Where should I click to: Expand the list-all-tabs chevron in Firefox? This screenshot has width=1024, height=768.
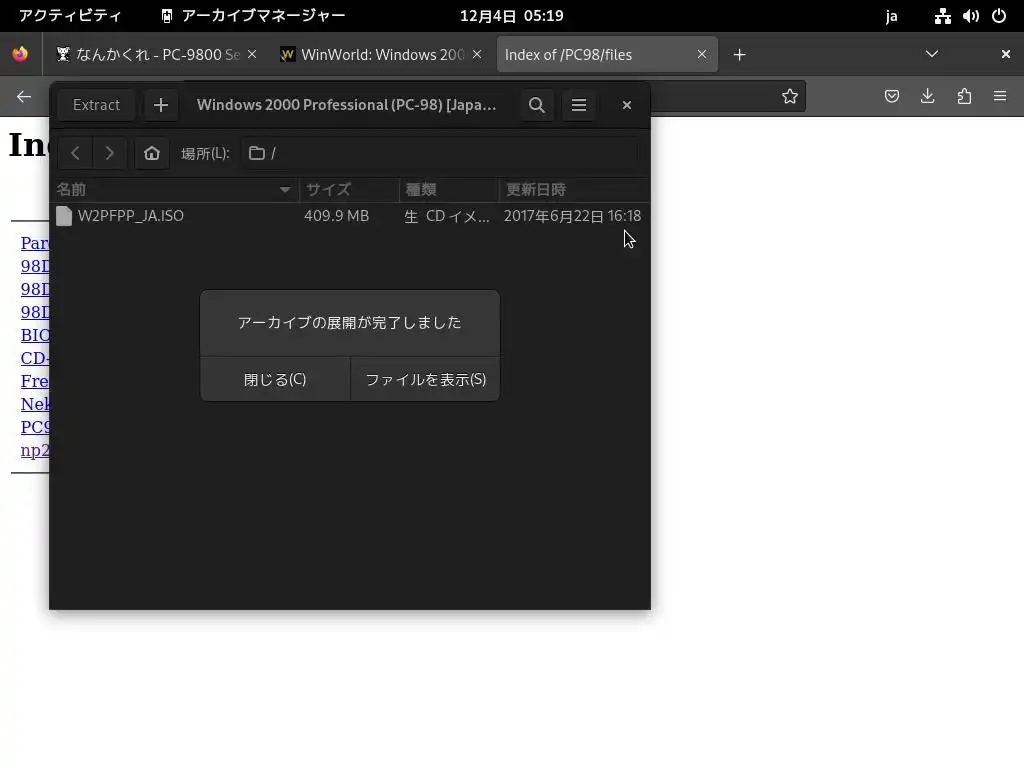[932, 54]
